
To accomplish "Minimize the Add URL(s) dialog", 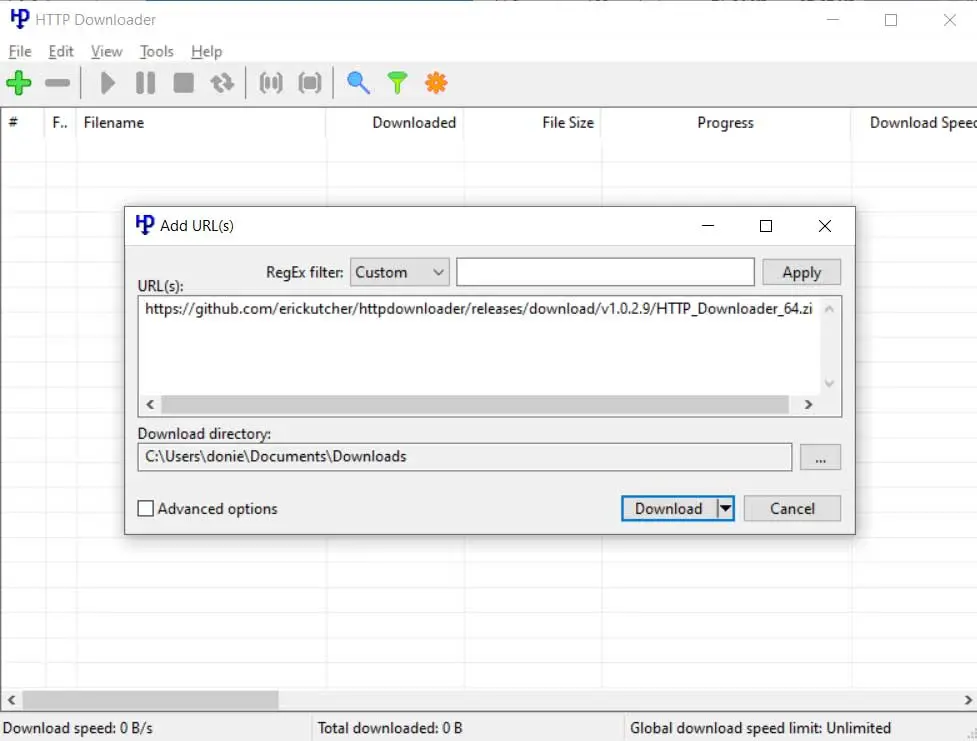I will pos(708,226).
